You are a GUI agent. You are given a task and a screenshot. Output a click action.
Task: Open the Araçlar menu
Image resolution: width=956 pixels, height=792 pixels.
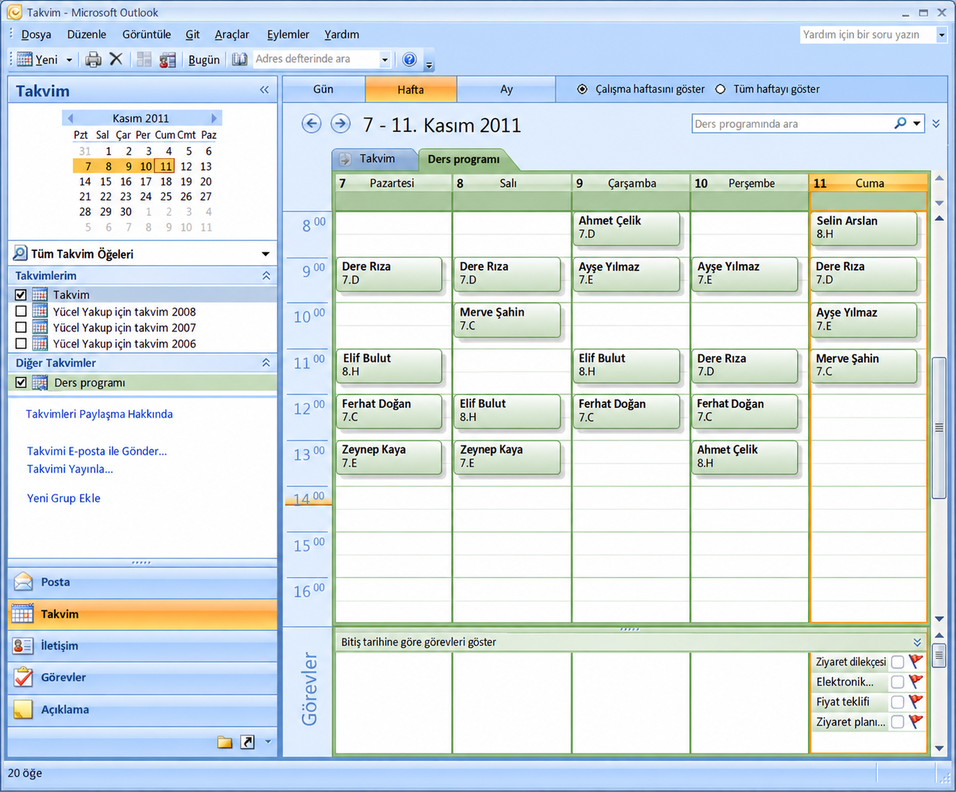tap(232, 35)
